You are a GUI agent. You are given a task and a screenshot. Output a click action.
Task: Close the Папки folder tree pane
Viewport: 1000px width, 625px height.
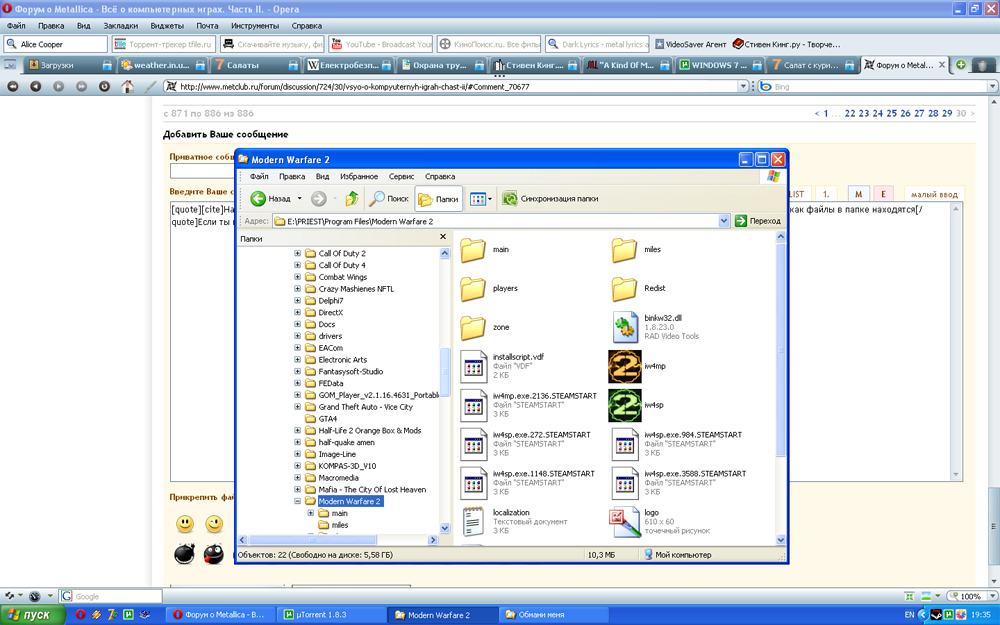point(443,238)
